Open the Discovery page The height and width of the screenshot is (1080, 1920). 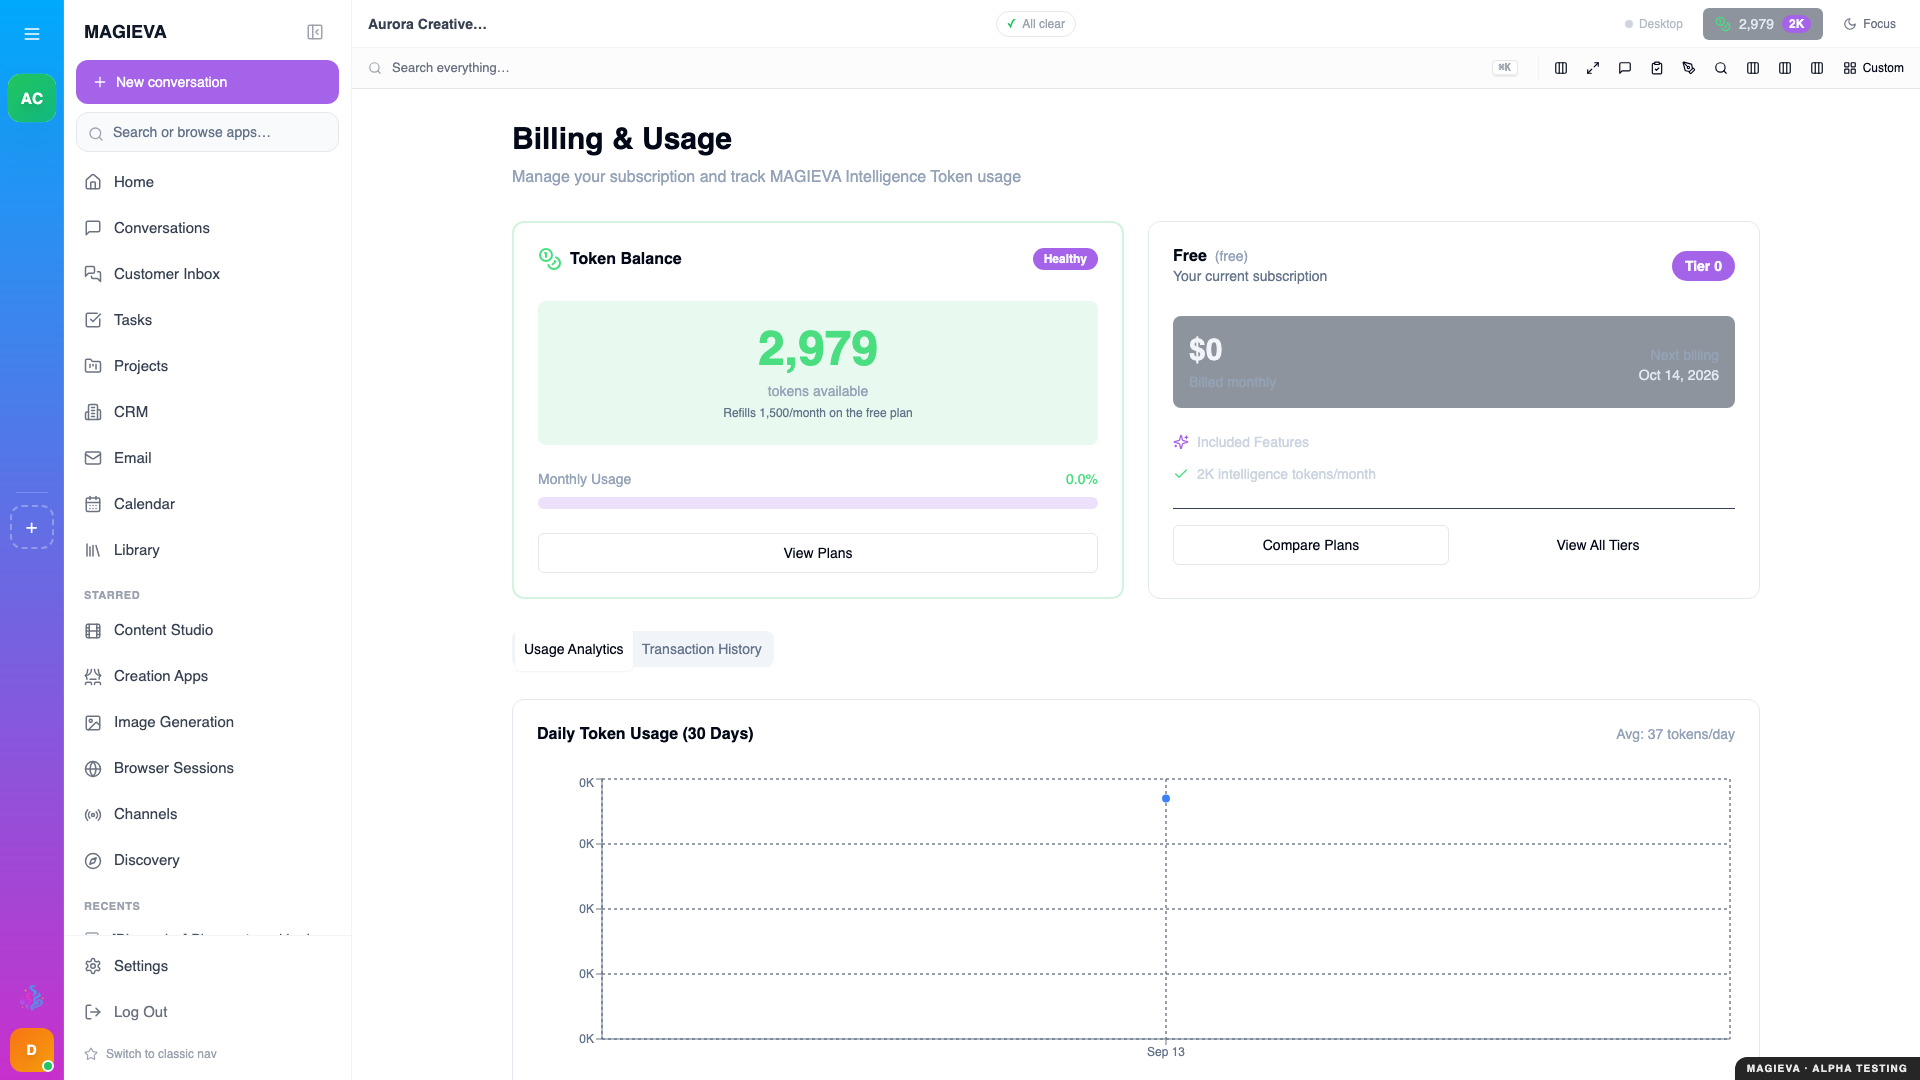pyautogui.click(x=208, y=860)
